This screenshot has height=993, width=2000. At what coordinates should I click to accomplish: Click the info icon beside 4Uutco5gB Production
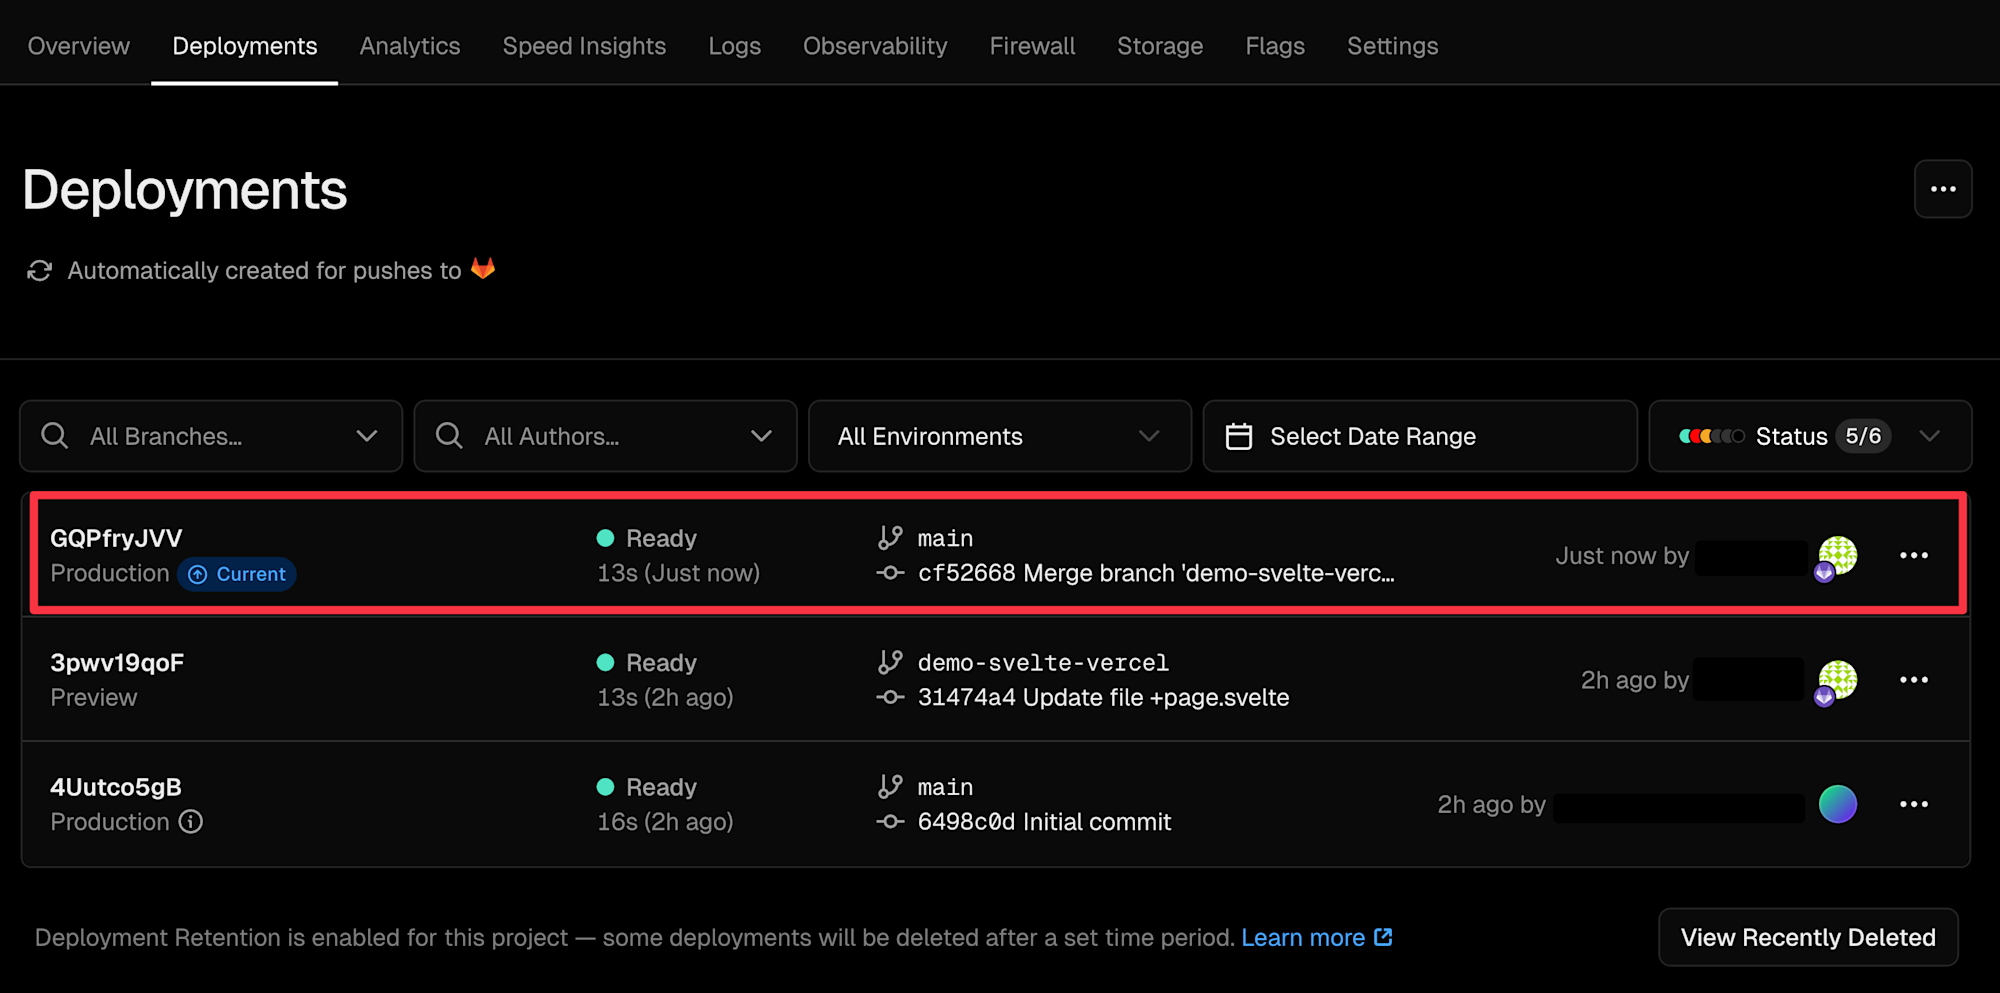[x=191, y=822]
